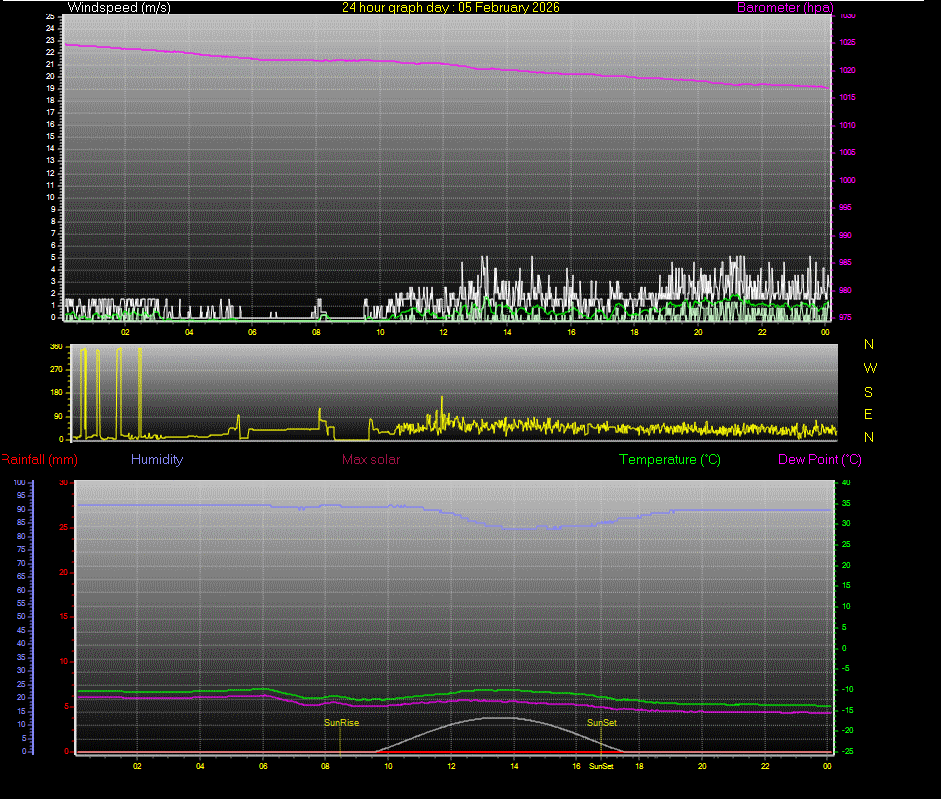
Task: Select the Humidity legend entry
Action: (x=156, y=459)
